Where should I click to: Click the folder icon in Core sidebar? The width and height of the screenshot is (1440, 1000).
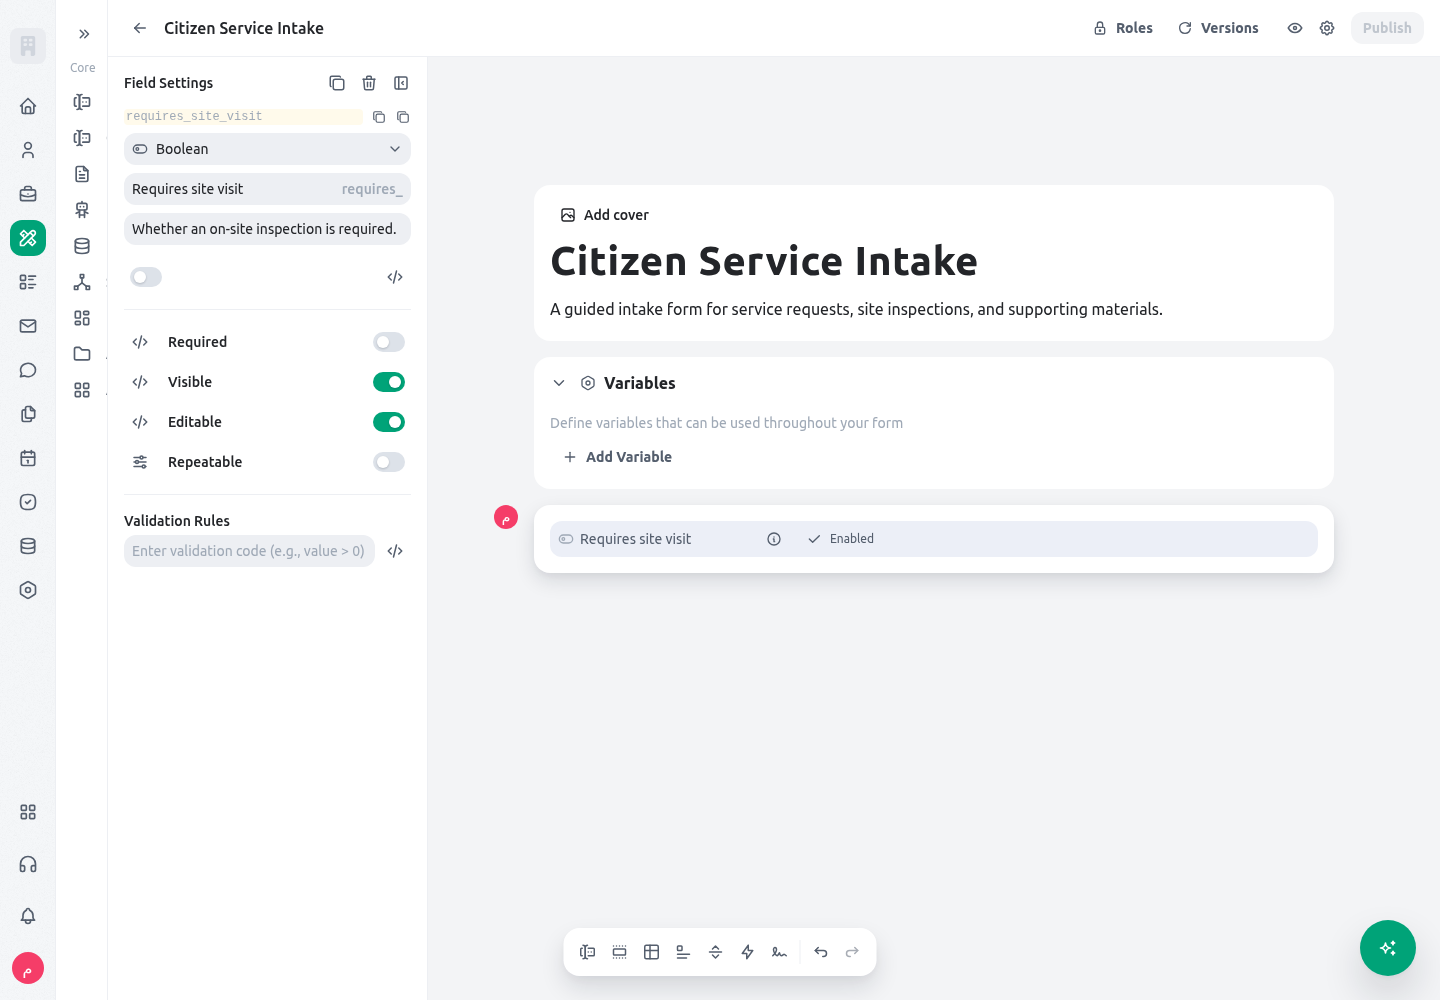click(82, 354)
